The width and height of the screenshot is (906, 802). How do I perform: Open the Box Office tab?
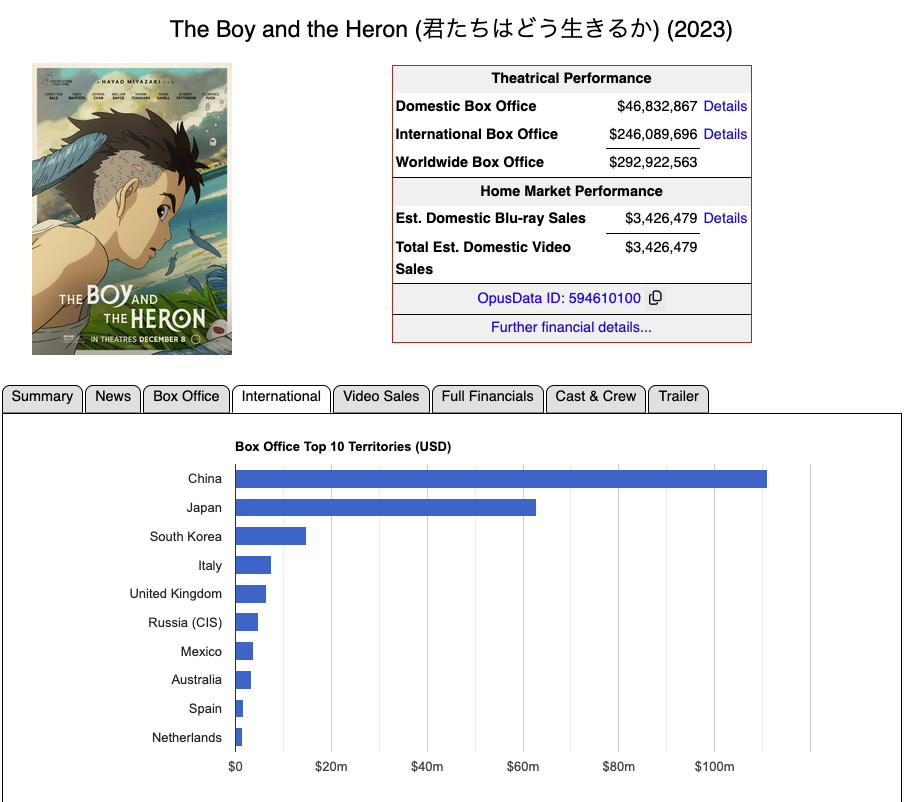click(x=186, y=397)
